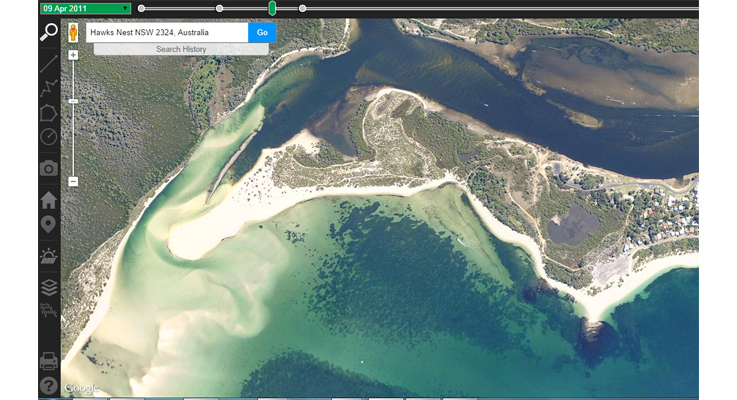Open the 09 Apr 2011 date dropdown
Viewport: 737px width, 400px height.
point(85,8)
